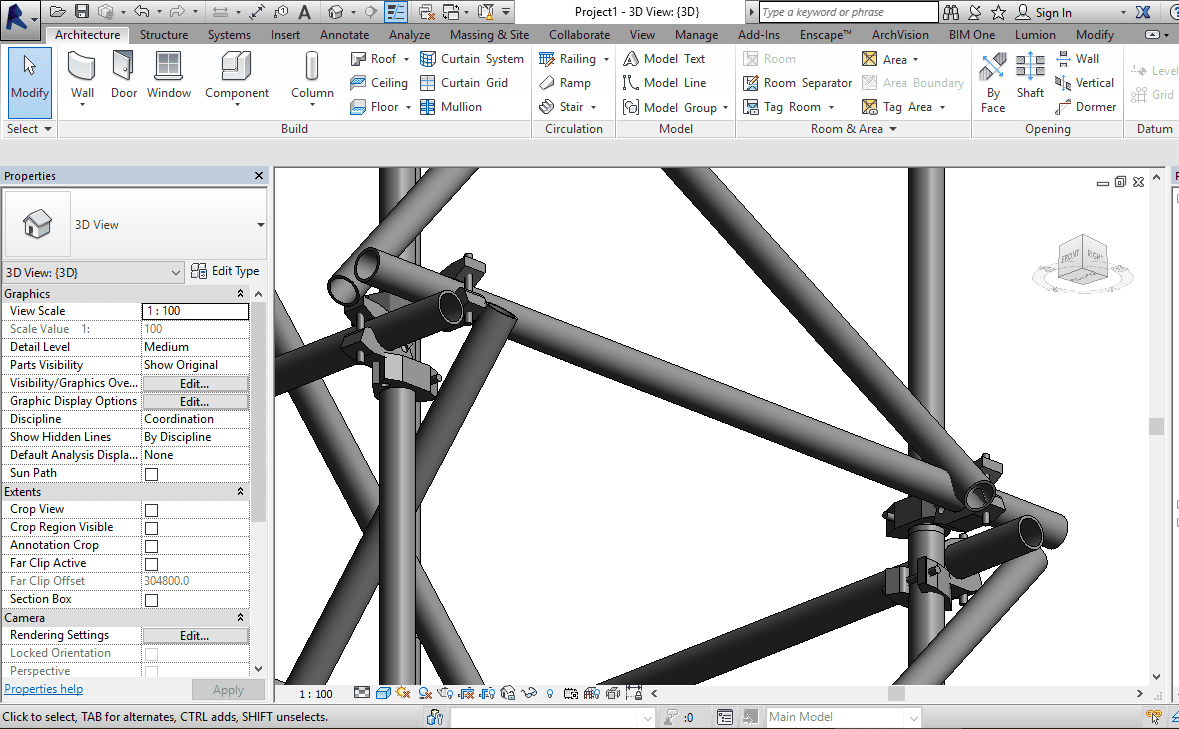Open the Properties help link
Viewport: 1179px width, 729px height.
pos(43,689)
